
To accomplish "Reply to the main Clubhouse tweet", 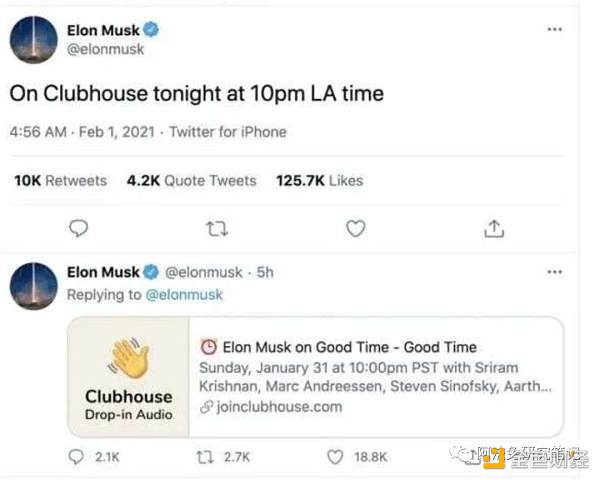I will (79, 229).
